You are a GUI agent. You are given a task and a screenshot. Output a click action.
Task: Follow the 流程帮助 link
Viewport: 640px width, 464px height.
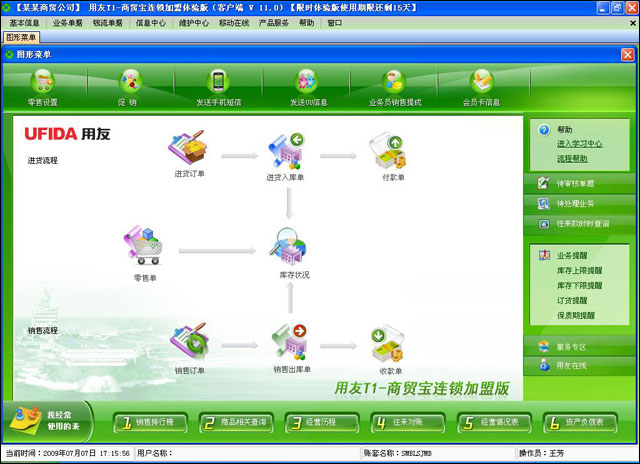[x=572, y=159]
